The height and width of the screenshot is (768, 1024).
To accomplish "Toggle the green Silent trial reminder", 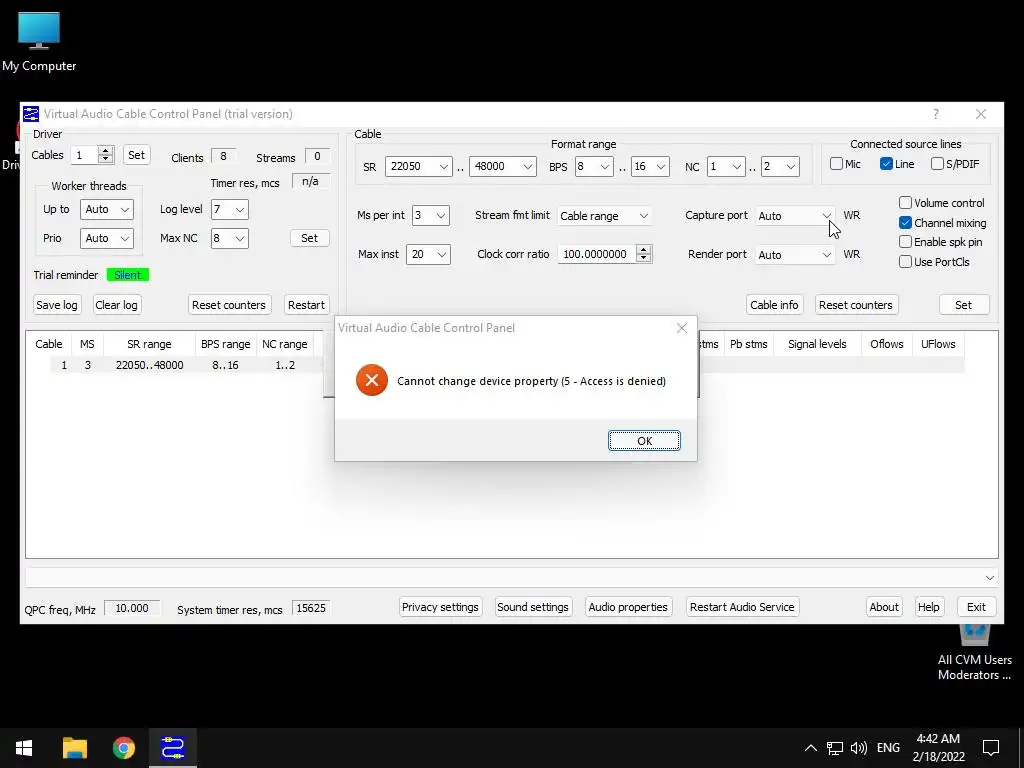I will [127, 275].
